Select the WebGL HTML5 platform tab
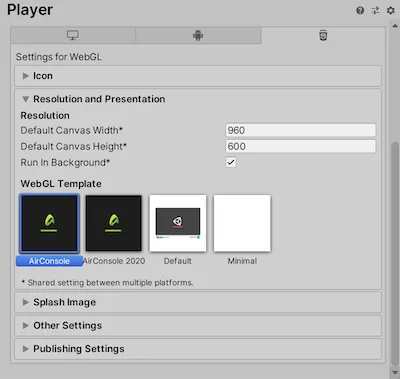 tap(323, 35)
